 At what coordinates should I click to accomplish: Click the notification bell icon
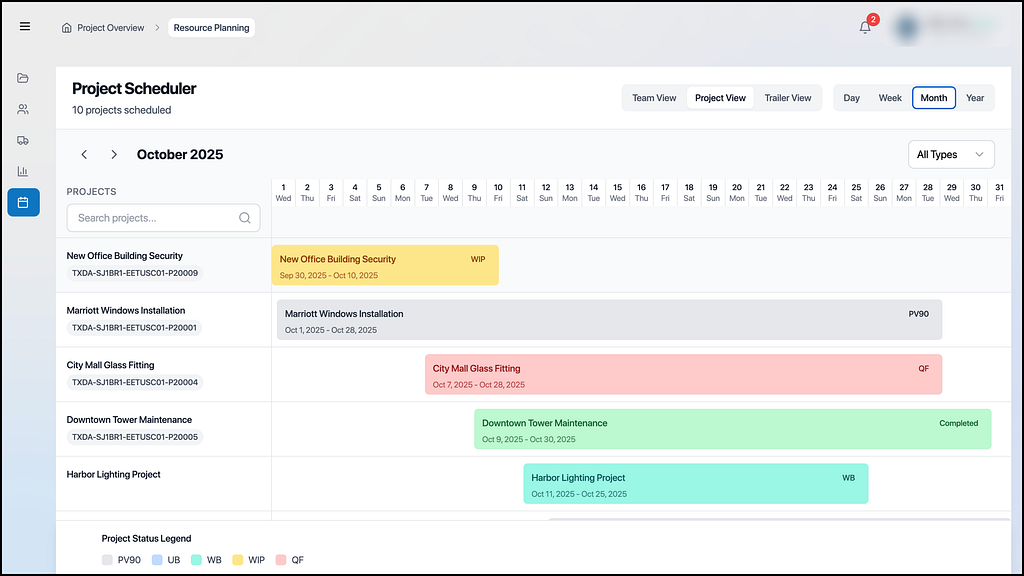[x=865, y=27]
